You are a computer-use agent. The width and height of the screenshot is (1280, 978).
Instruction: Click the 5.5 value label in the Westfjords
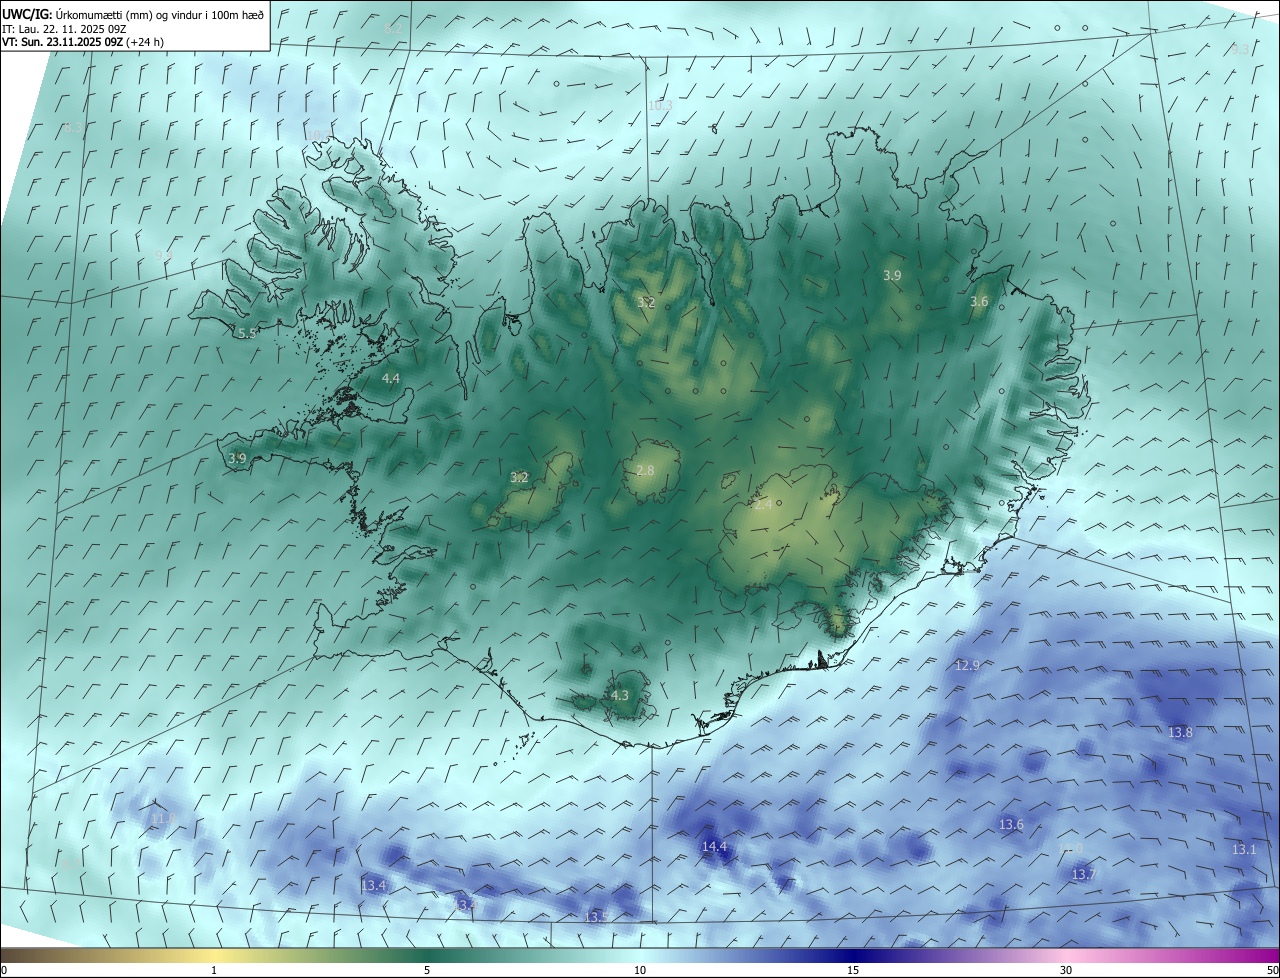[x=246, y=333]
